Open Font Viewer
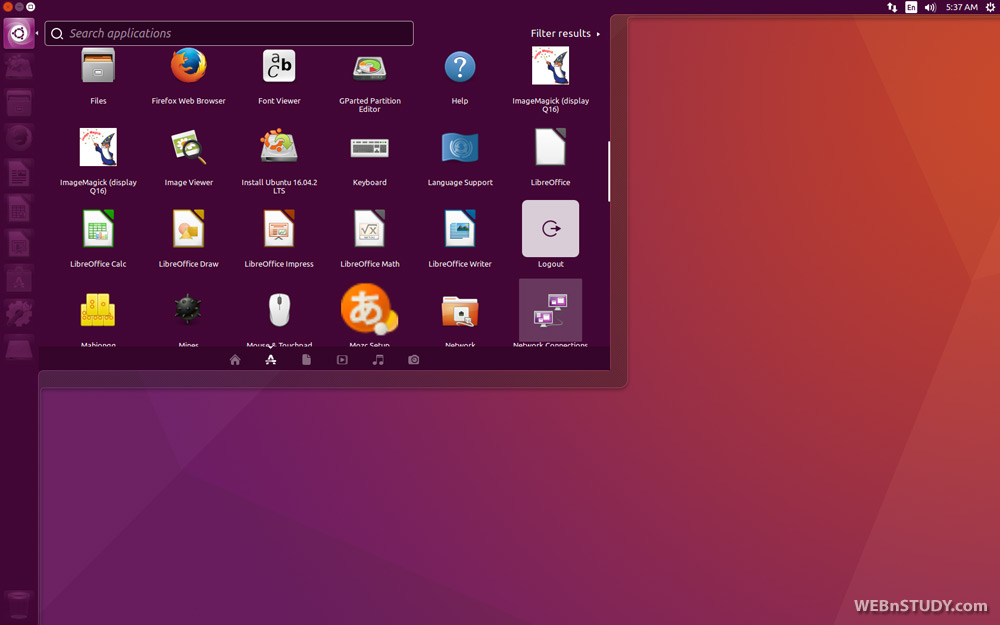1000x625 pixels. 279,66
